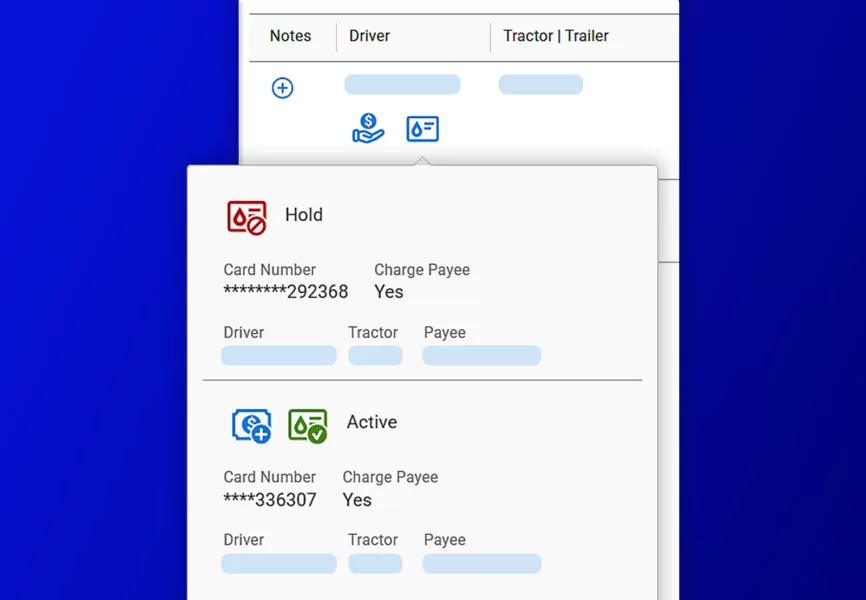Select card number ********292368

[x=286, y=292]
